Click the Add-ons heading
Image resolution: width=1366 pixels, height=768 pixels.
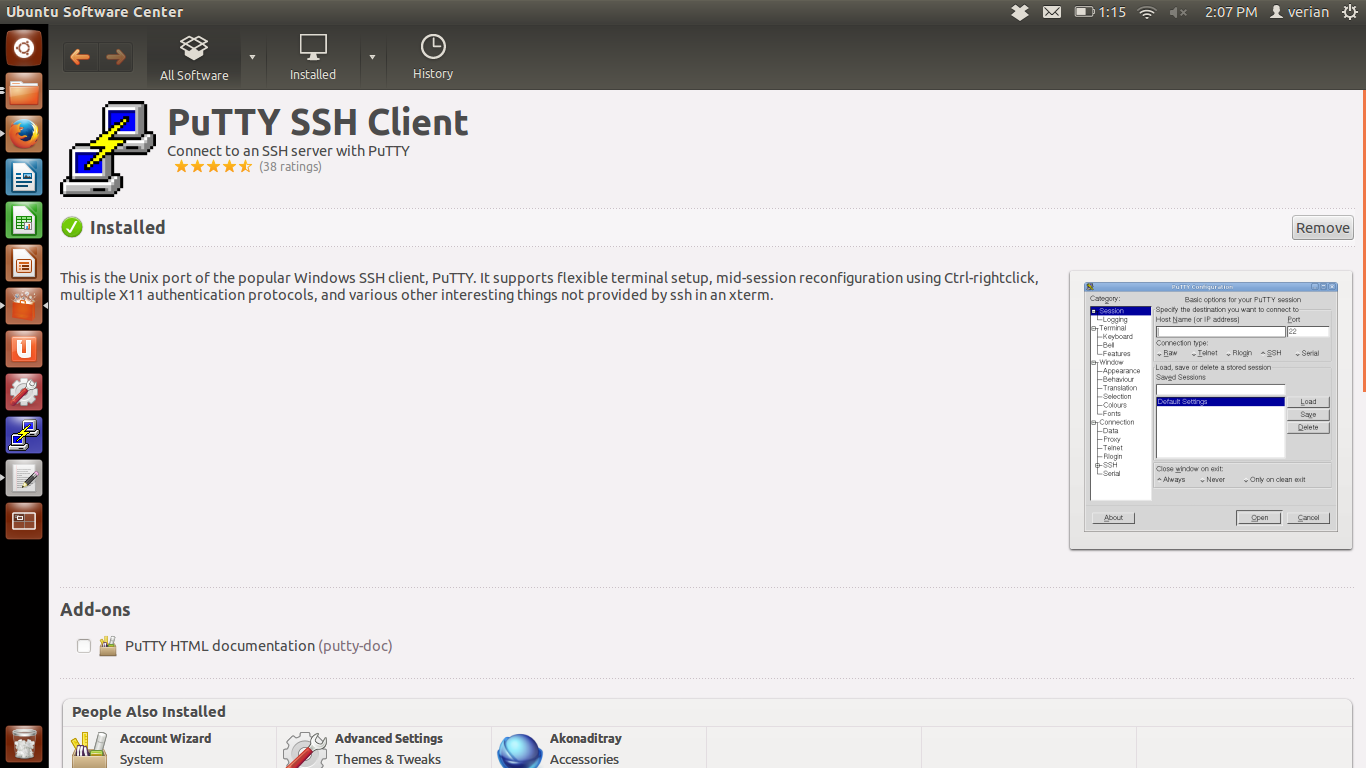tap(95, 610)
